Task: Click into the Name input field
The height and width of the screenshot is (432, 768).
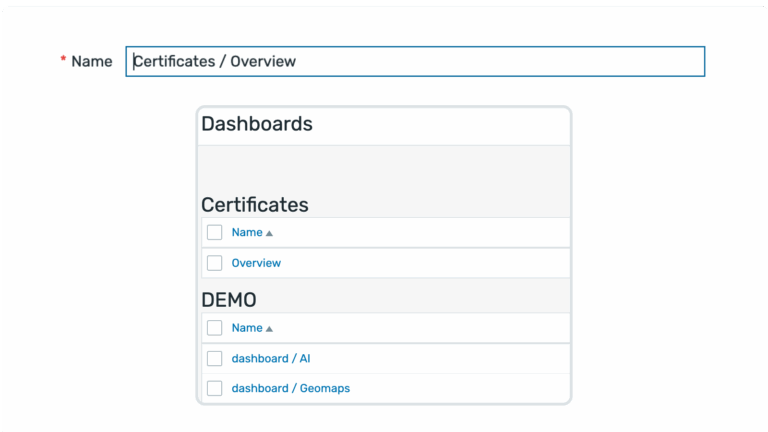Action: coord(415,61)
